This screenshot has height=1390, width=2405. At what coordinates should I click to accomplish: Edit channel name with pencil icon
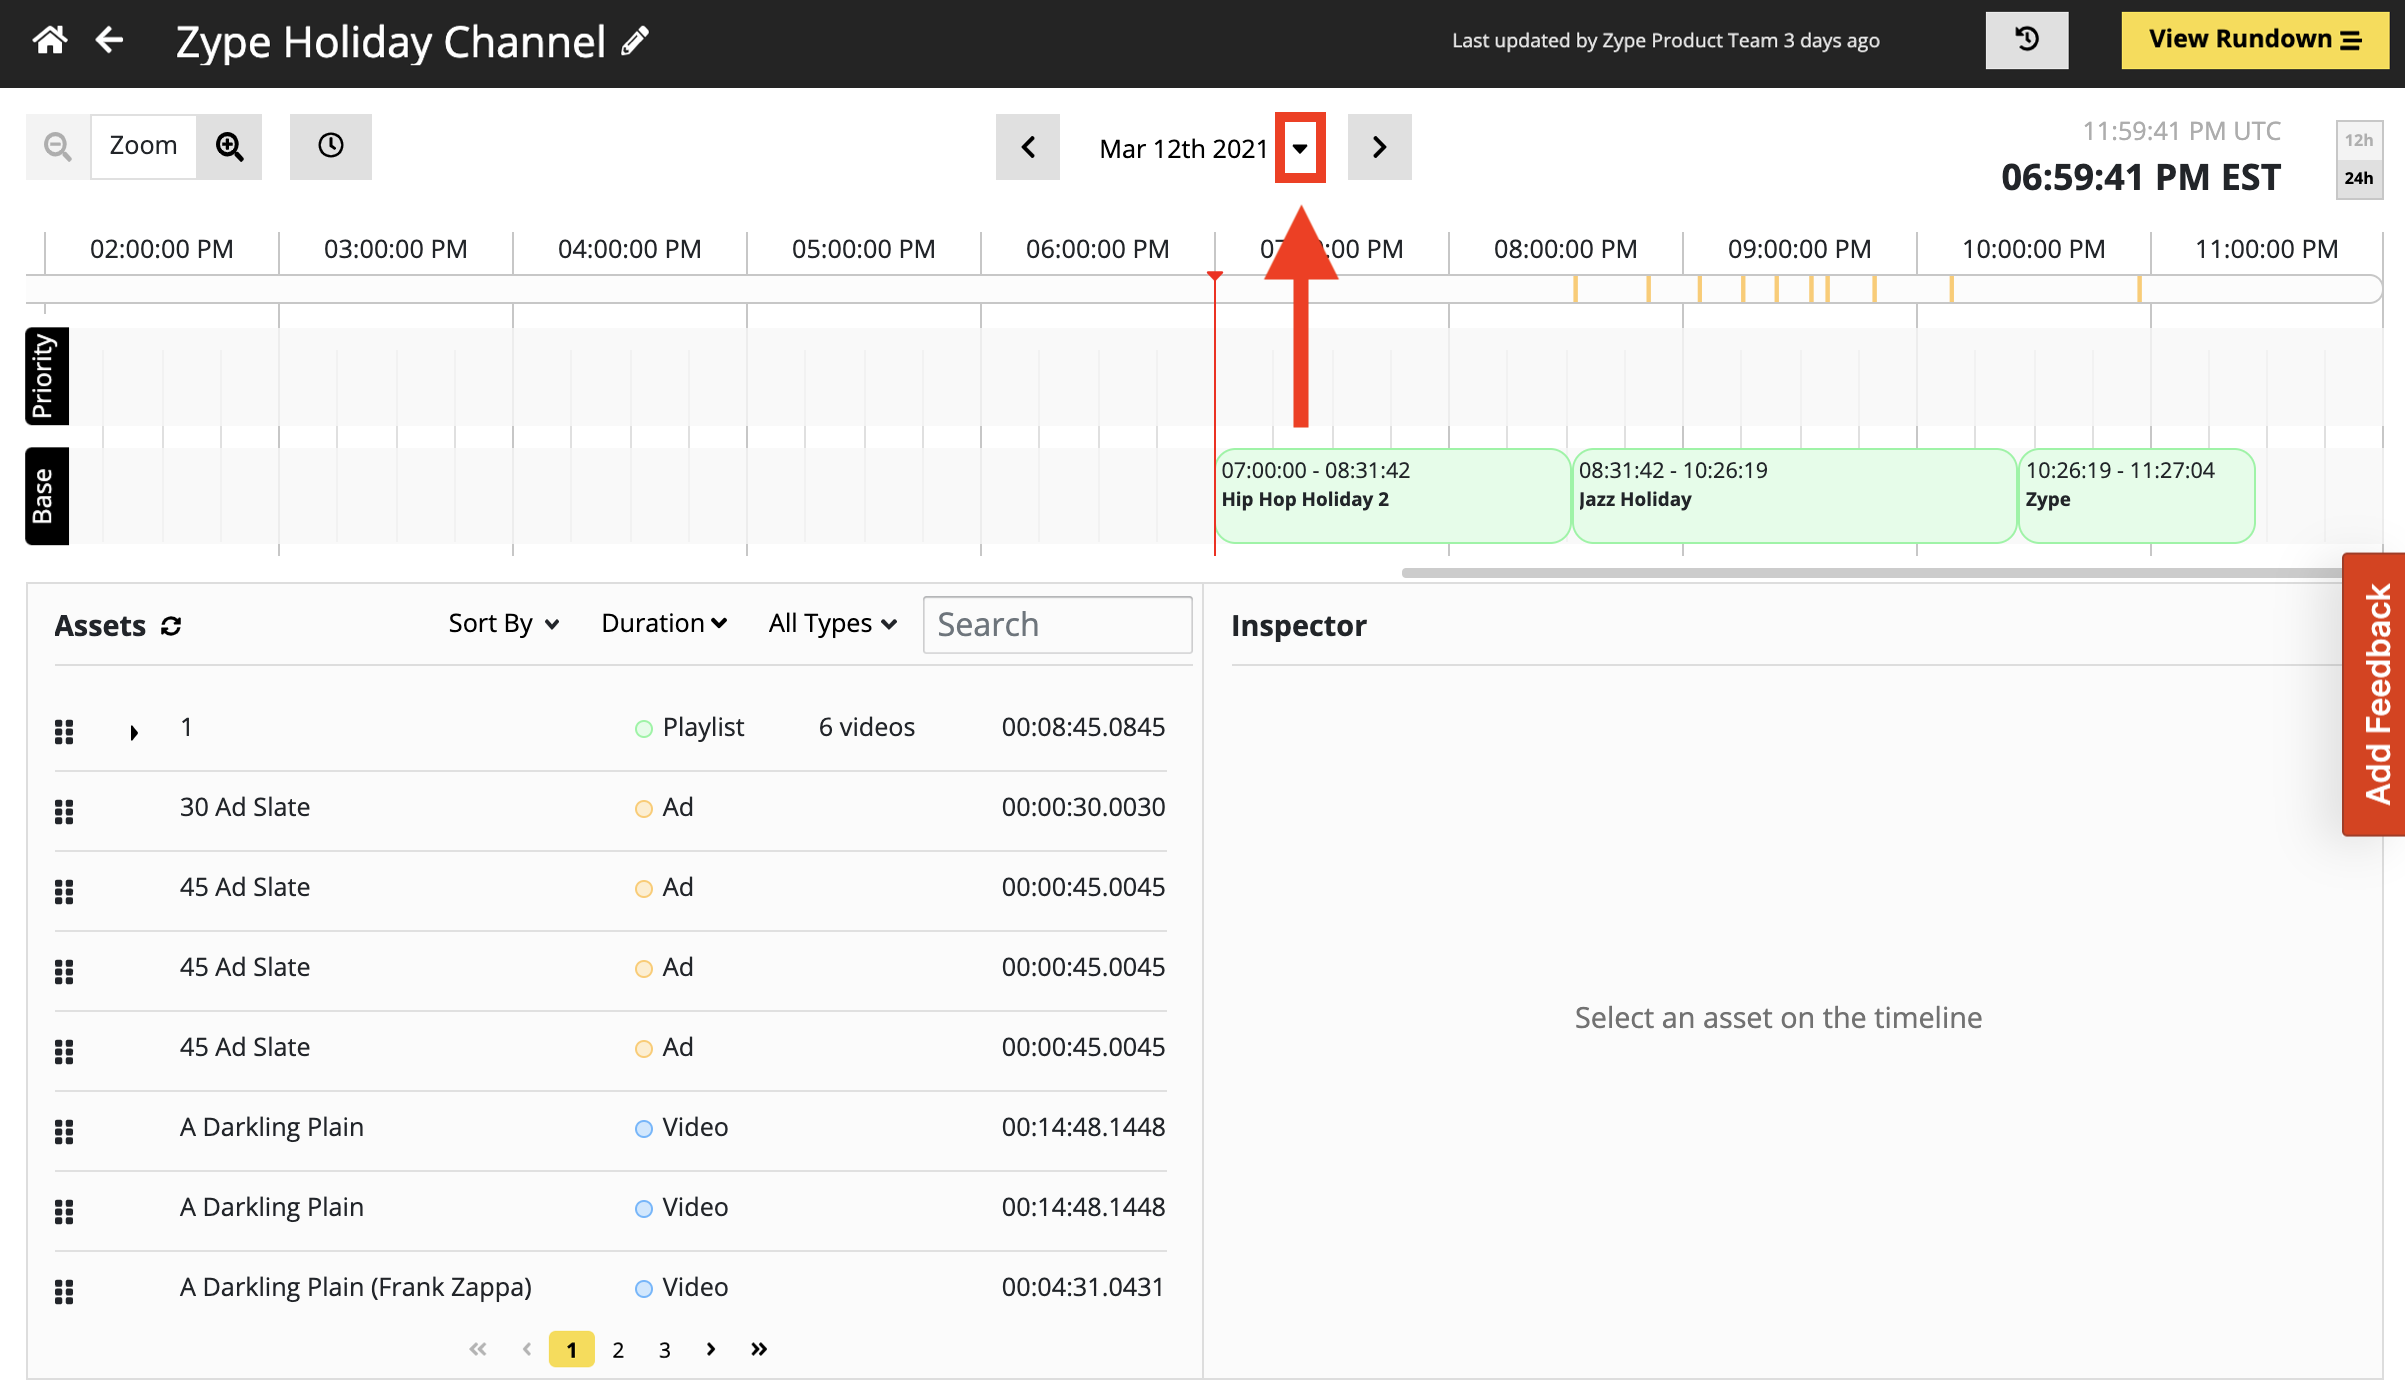coord(635,41)
